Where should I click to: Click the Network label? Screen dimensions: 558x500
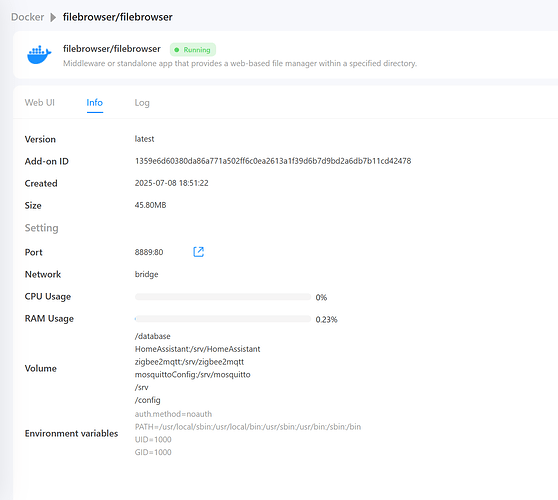pyautogui.click(x=43, y=274)
